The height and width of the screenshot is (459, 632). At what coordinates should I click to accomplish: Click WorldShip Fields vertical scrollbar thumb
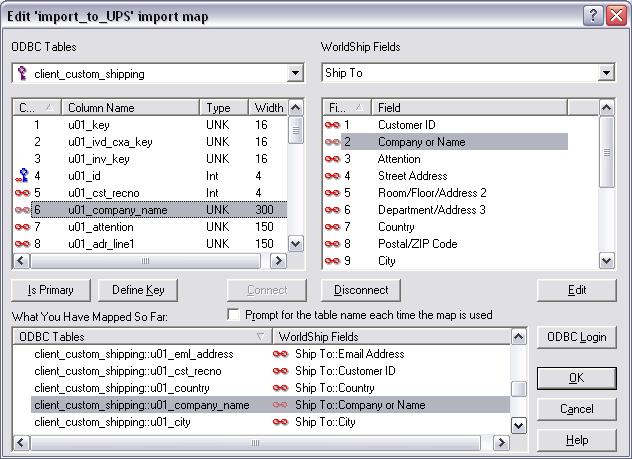click(x=607, y=152)
